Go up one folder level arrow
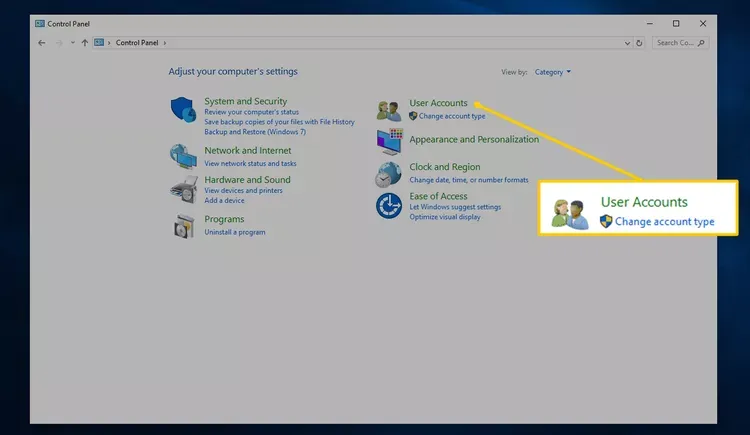Screen dimensions: 750x435 tap(84, 43)
